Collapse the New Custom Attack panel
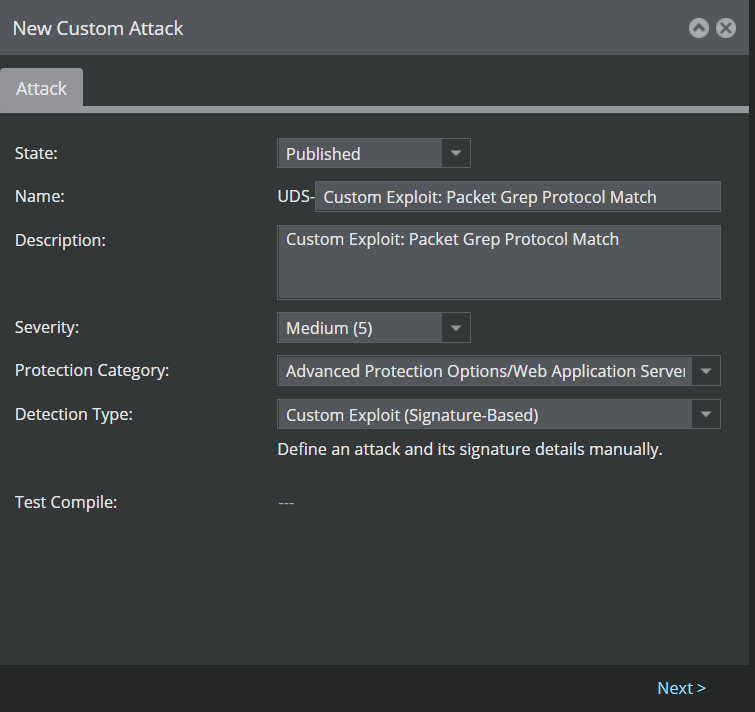Screen dimensions: 755x712 [698, 28]
